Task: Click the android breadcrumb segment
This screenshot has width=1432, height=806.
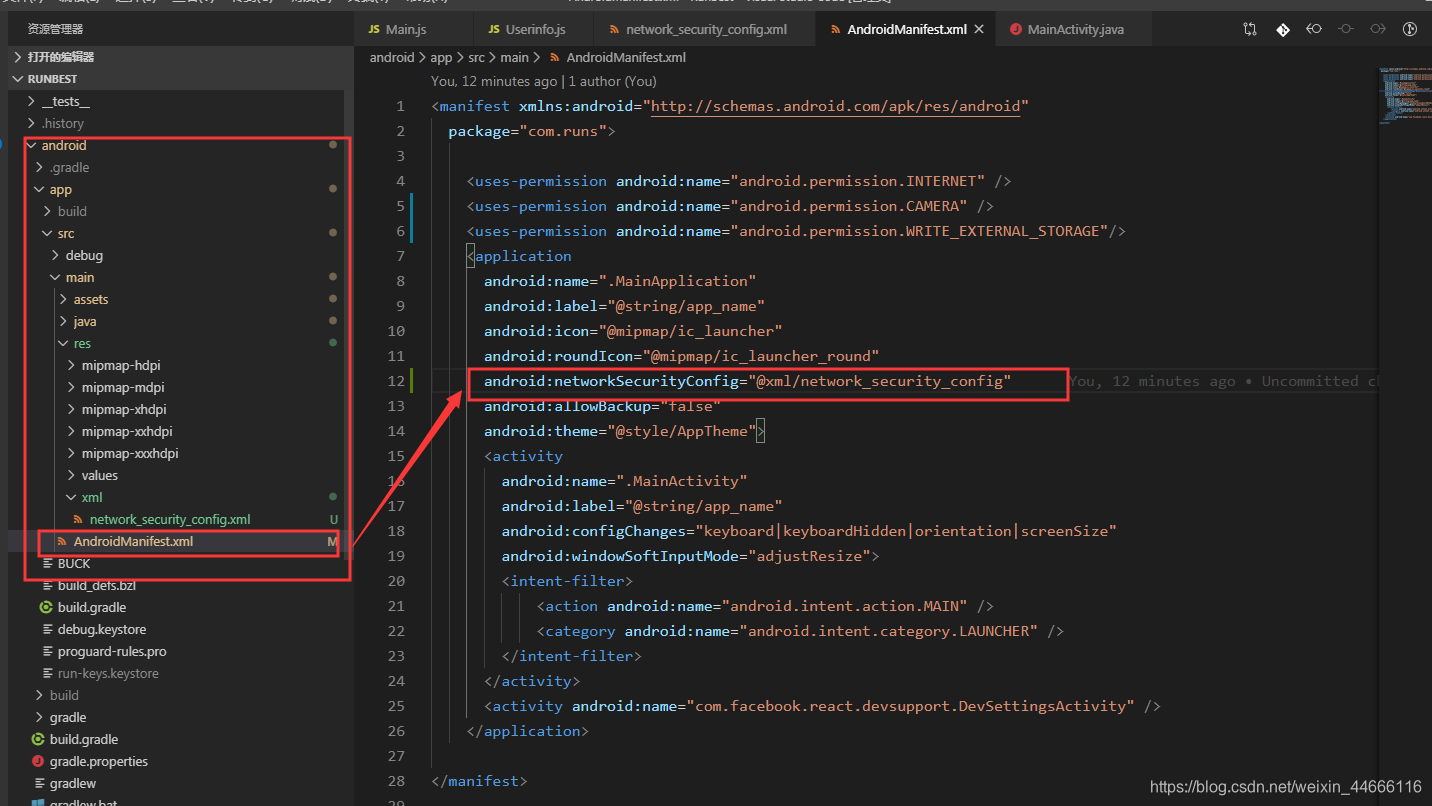Action: pos(392,57)
